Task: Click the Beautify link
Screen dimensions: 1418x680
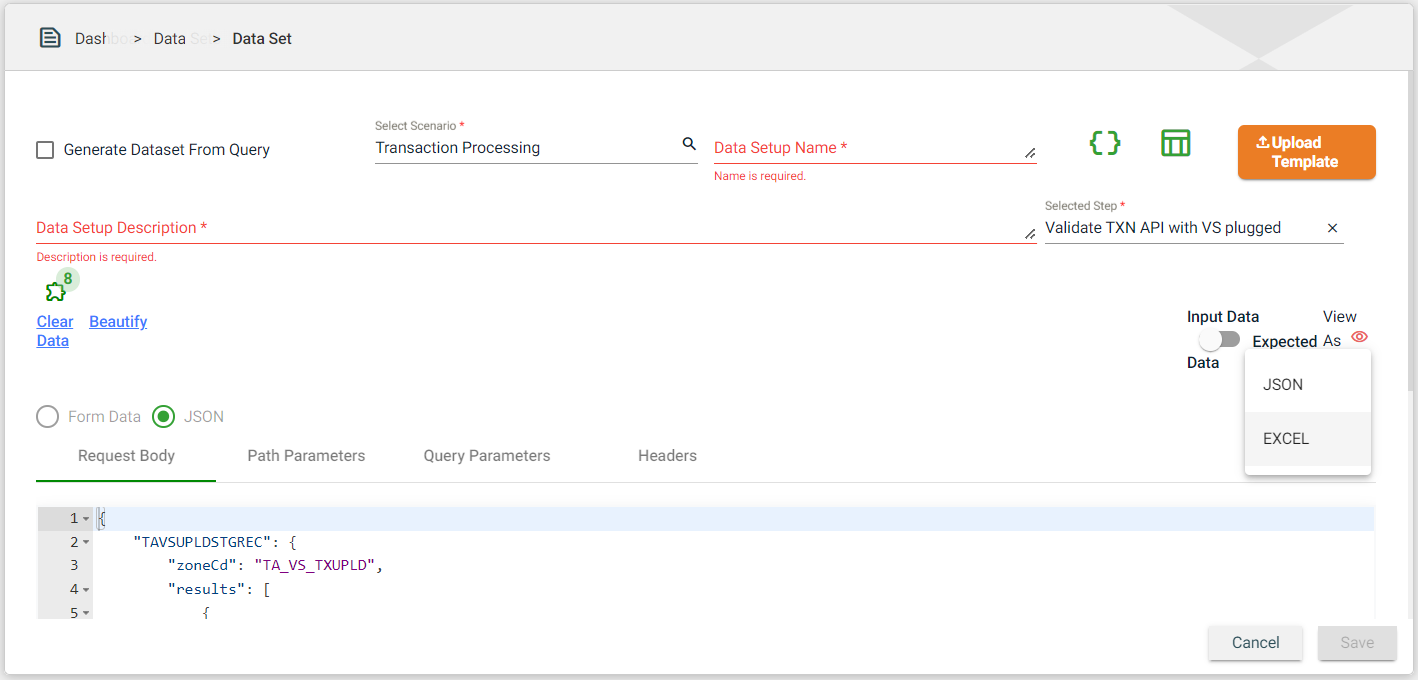Action: [118, 322]
